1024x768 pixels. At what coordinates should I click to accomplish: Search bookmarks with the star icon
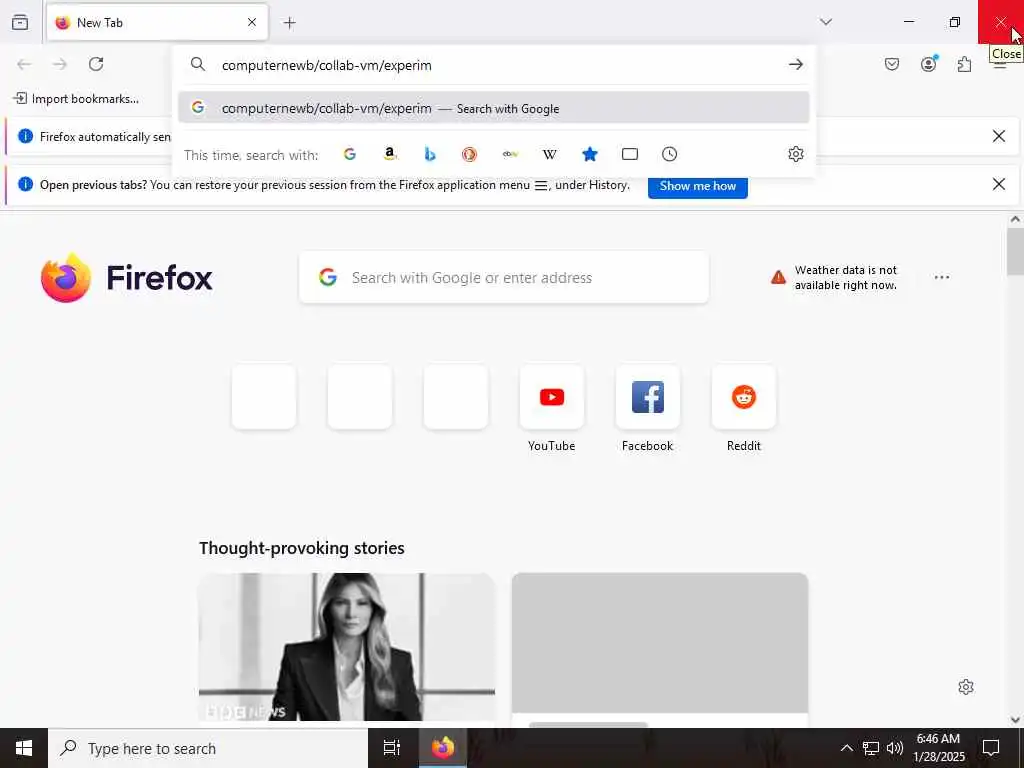(x=590, y=154)
